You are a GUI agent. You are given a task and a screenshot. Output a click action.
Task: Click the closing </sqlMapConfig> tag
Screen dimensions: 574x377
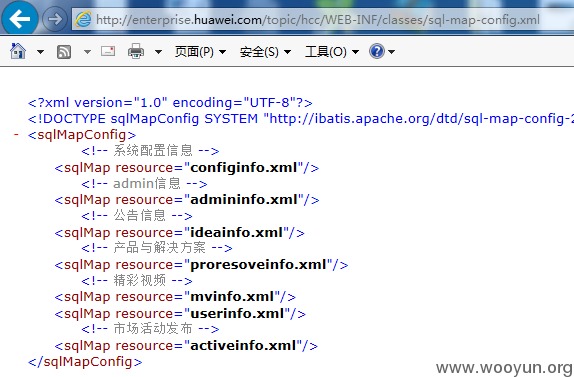pos(85,362)
